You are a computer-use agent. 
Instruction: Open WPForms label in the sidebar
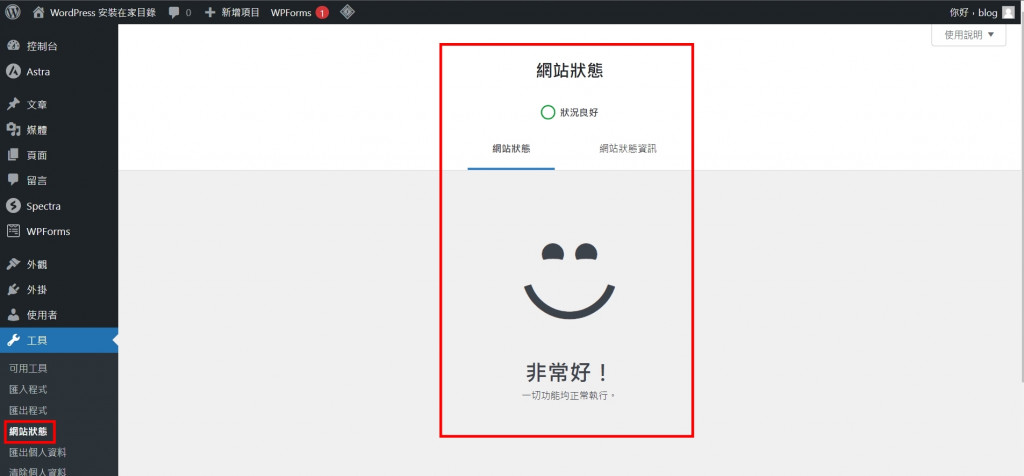(48, 231)
